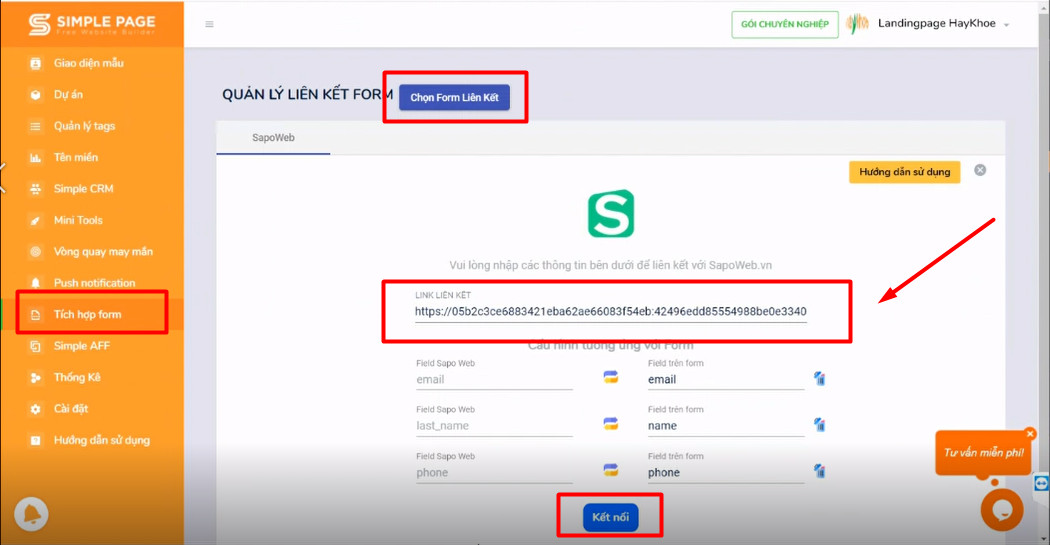
Task: Click the bell icon at sidebar bottom
Action: click(31, 514)
